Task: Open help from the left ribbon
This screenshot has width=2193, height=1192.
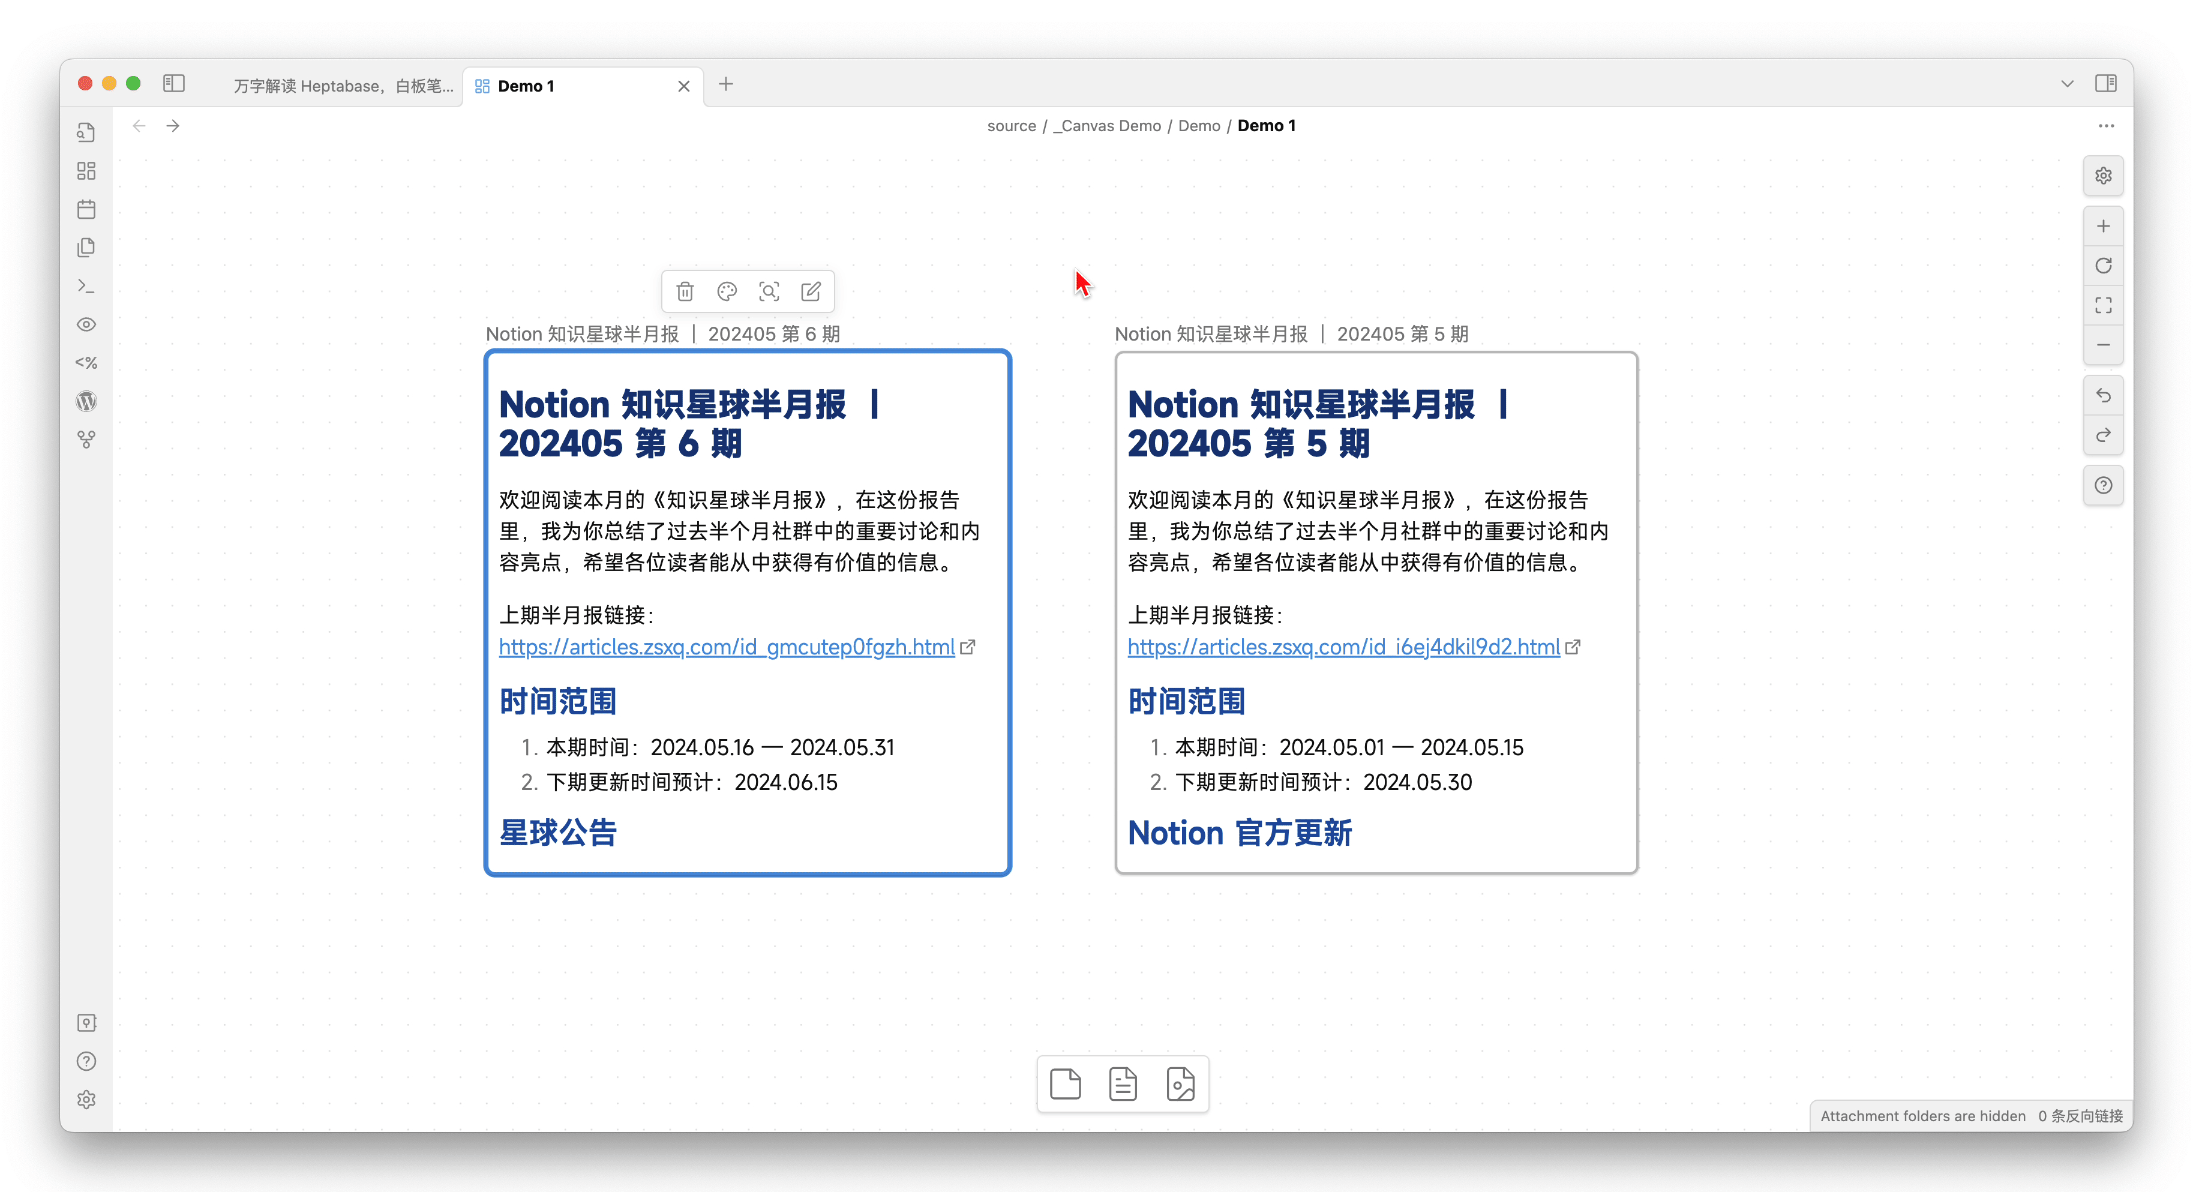Action: point(87,1061)
